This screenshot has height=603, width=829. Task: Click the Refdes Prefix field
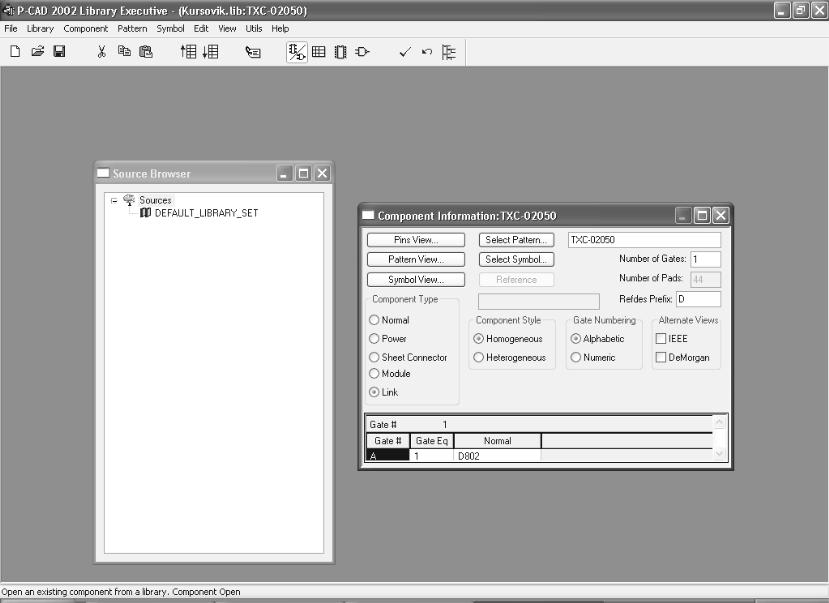(698, 299)
